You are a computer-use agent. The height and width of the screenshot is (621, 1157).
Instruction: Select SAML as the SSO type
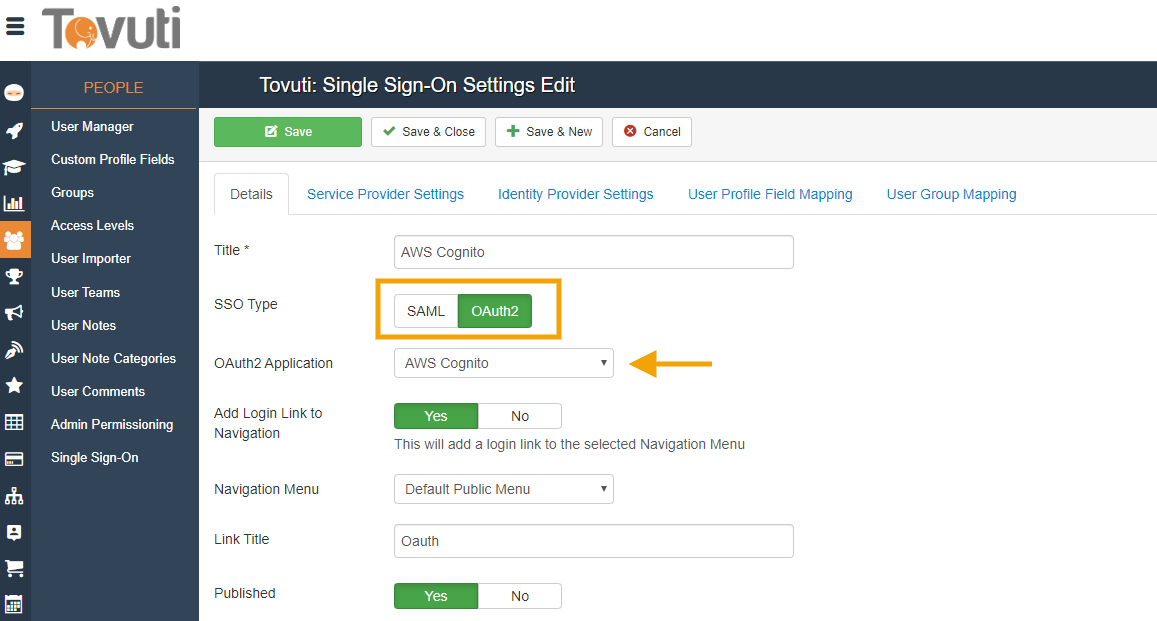tap(426, 311)
